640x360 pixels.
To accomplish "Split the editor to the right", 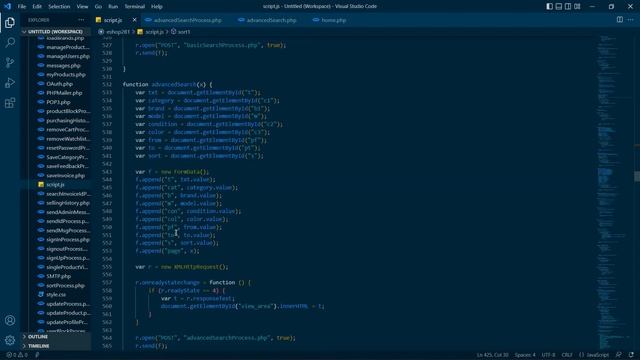I will [620, 20].
